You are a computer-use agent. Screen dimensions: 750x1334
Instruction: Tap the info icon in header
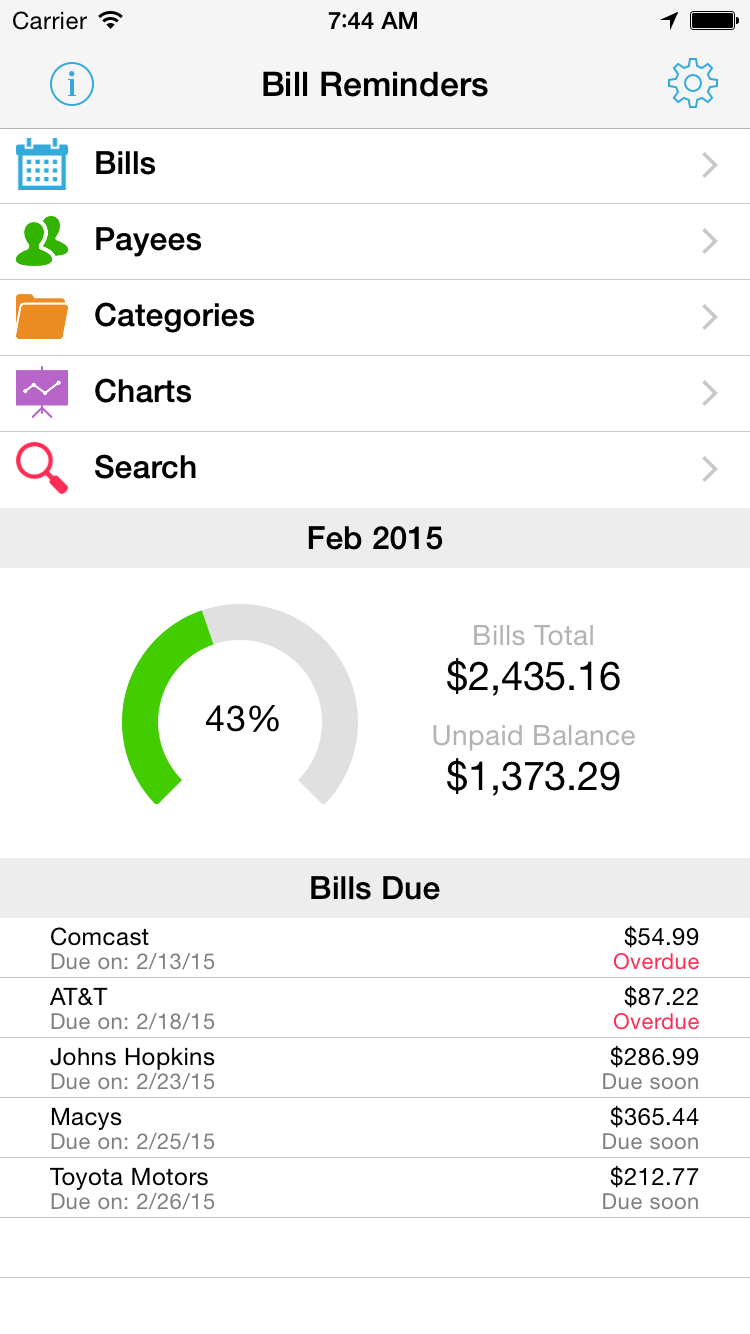72,84
